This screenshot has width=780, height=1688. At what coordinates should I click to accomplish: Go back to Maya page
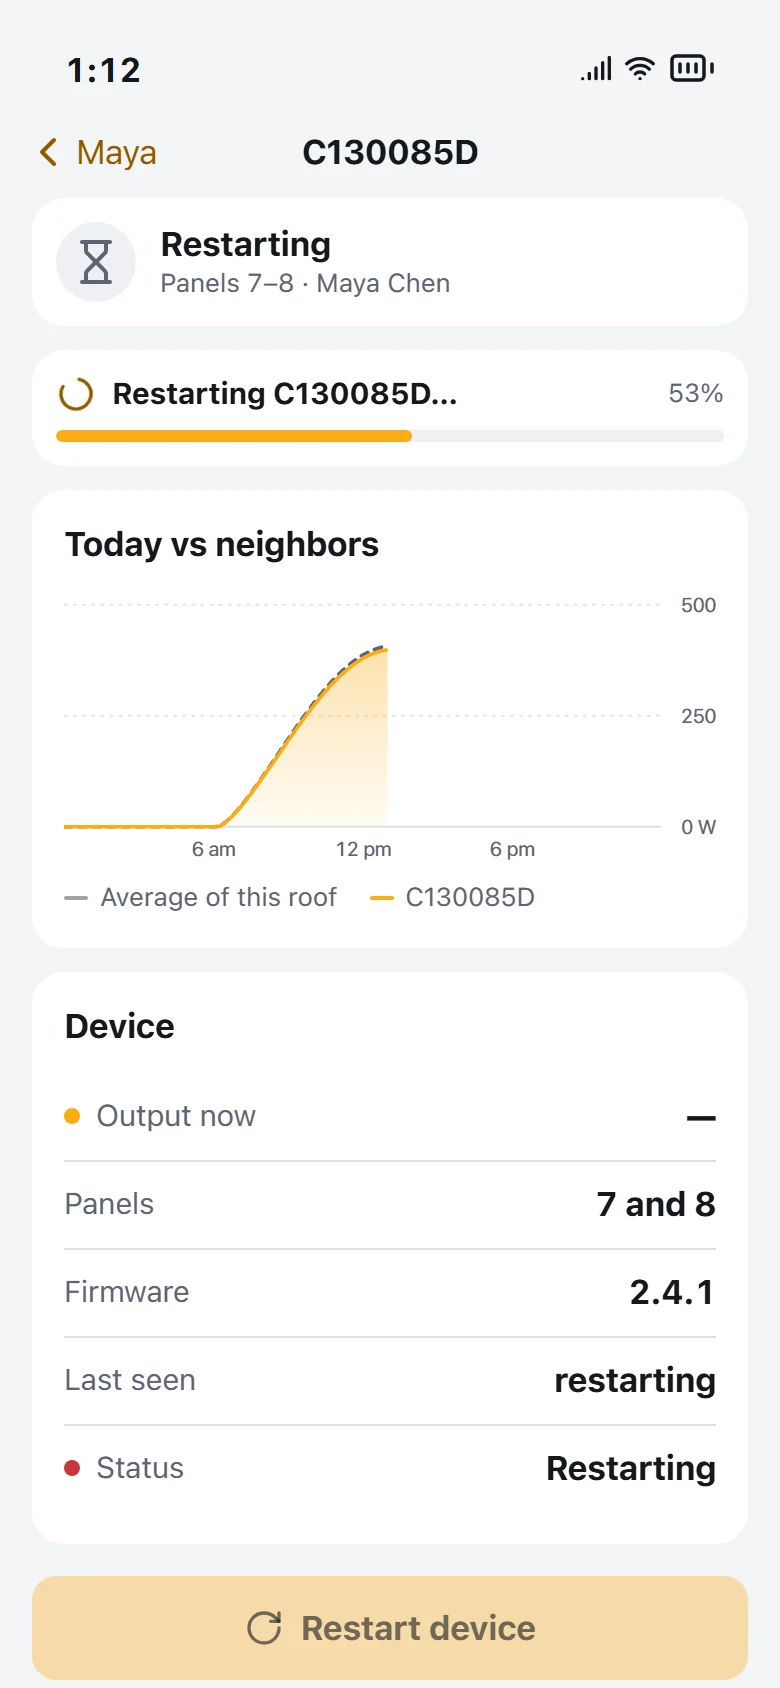click(x=98, y=152)
